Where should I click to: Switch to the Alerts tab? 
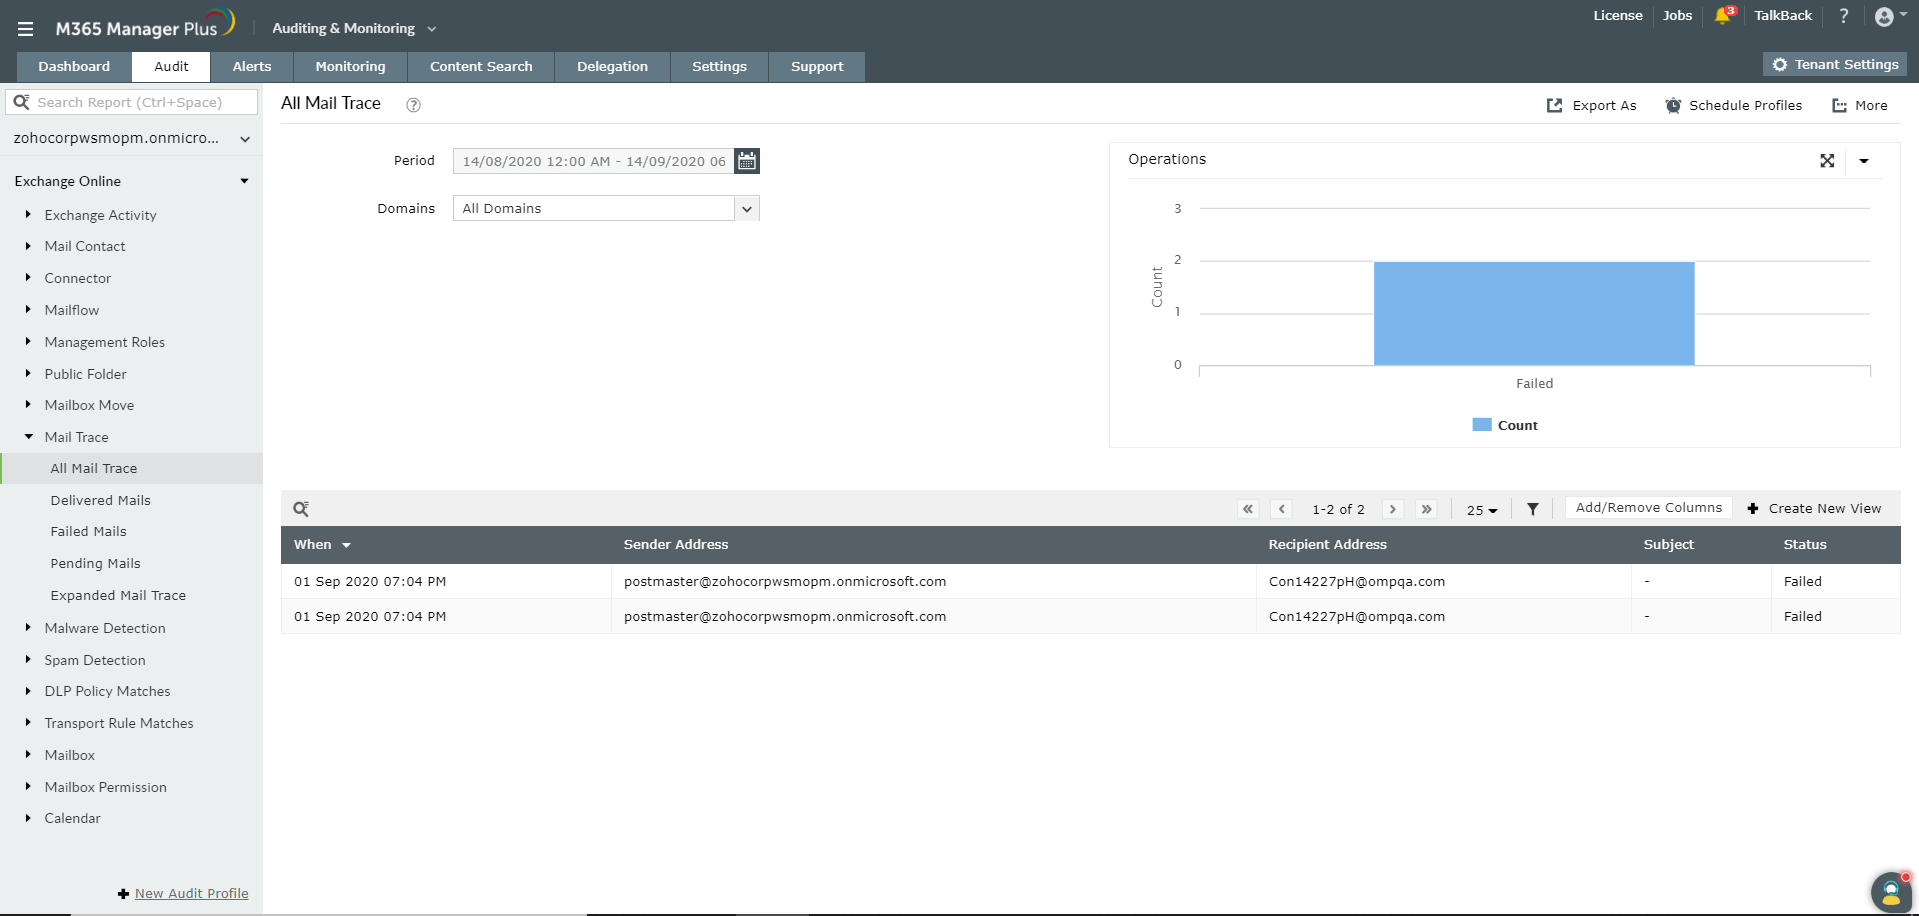coord(252,67)
